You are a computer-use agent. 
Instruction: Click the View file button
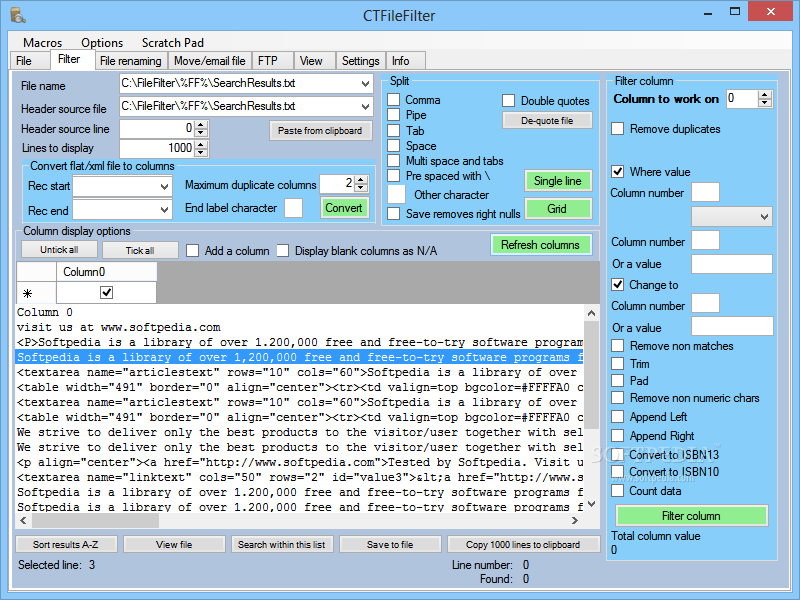[174, 544]
